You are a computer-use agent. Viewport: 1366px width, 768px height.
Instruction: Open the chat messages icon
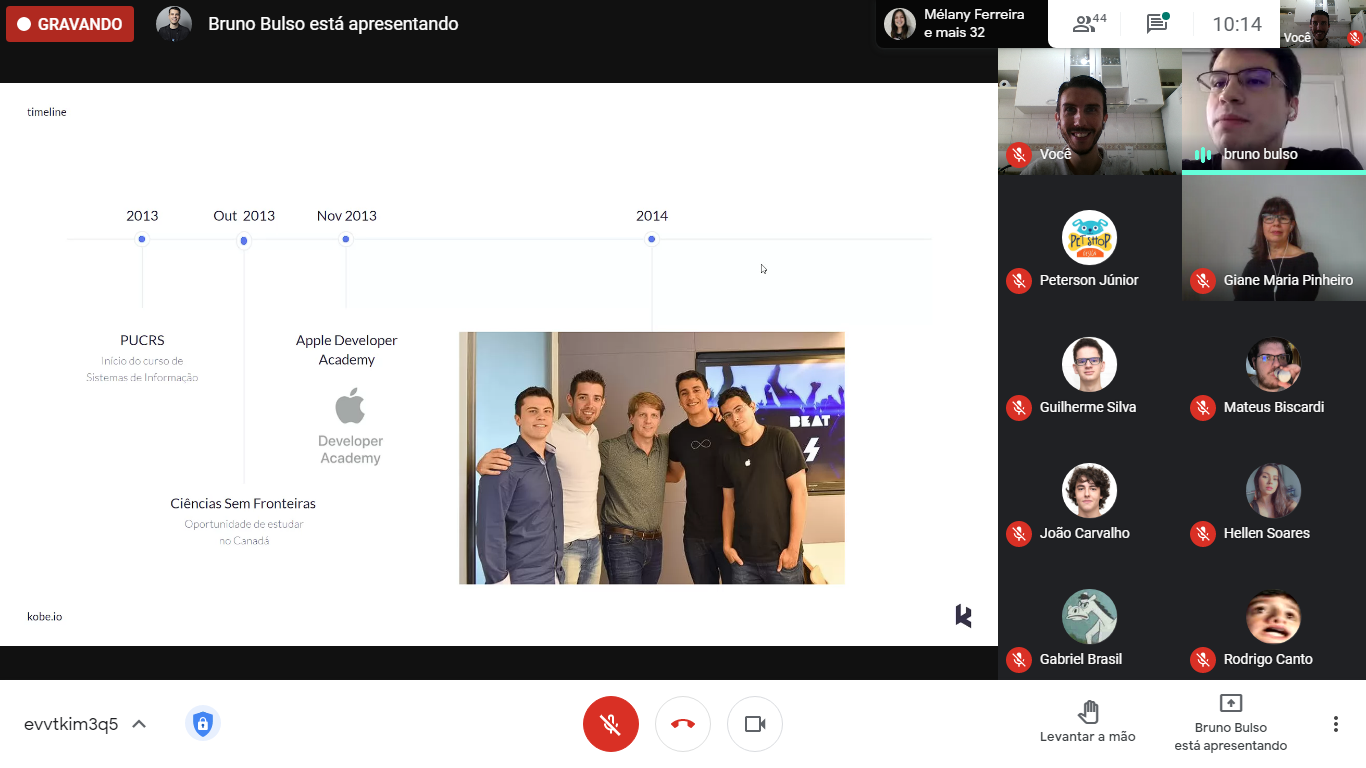click(x=1157, y=24)
